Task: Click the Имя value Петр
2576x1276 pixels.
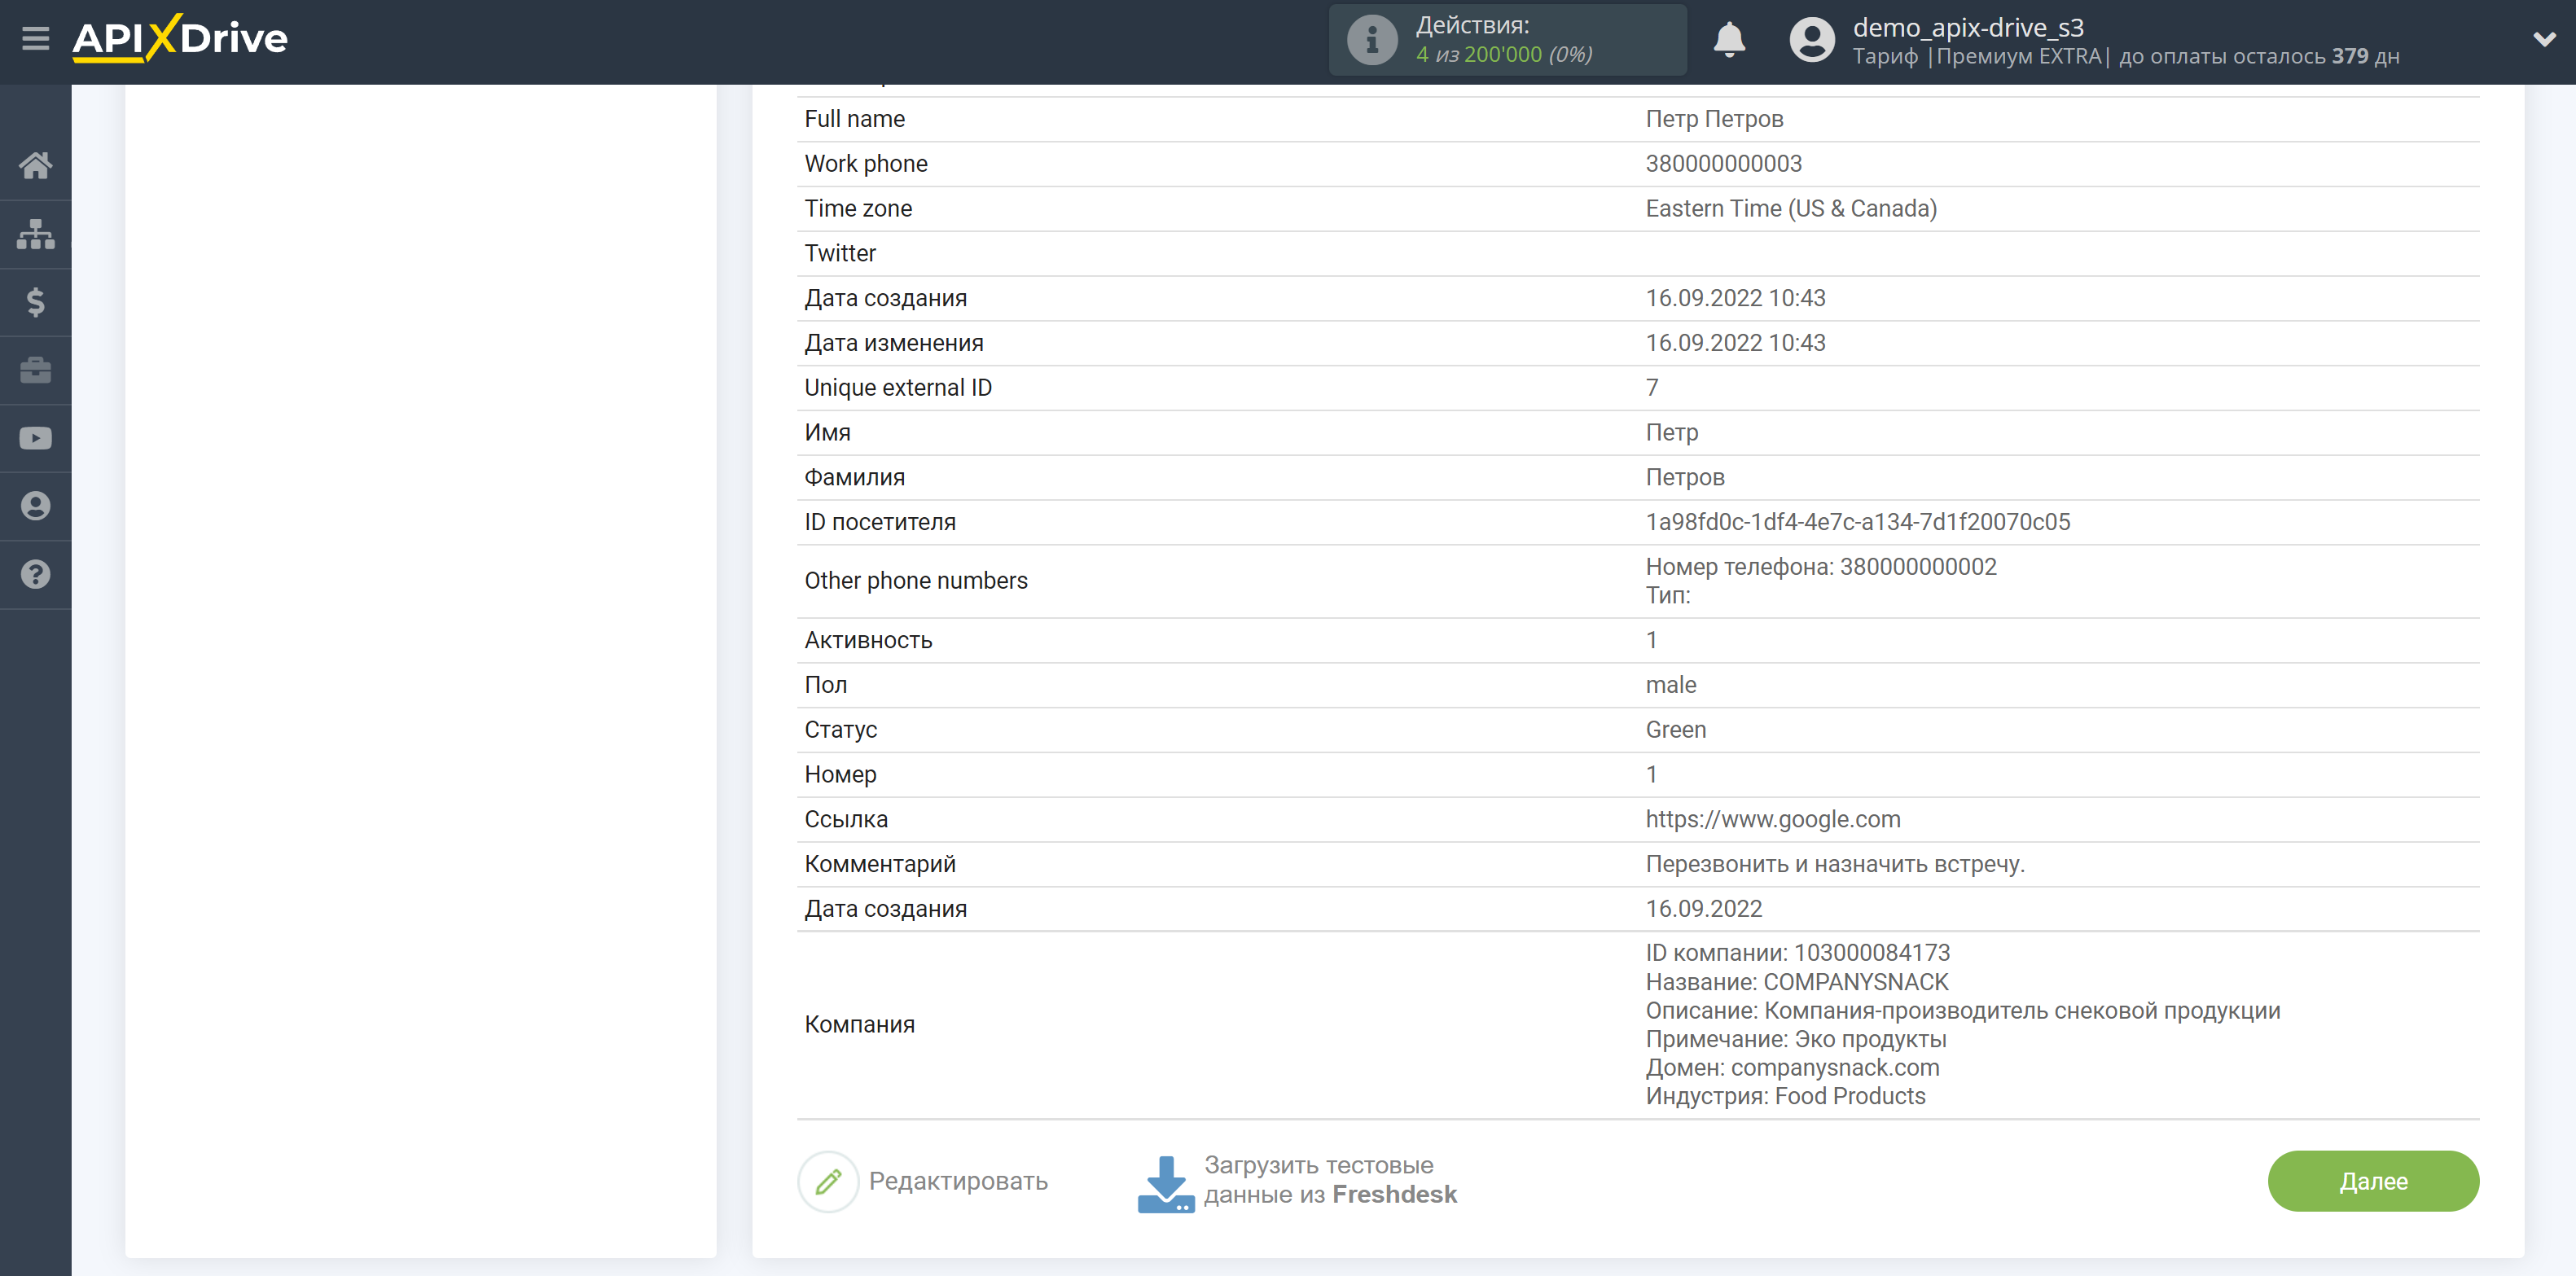Action: coord(1672,433)
